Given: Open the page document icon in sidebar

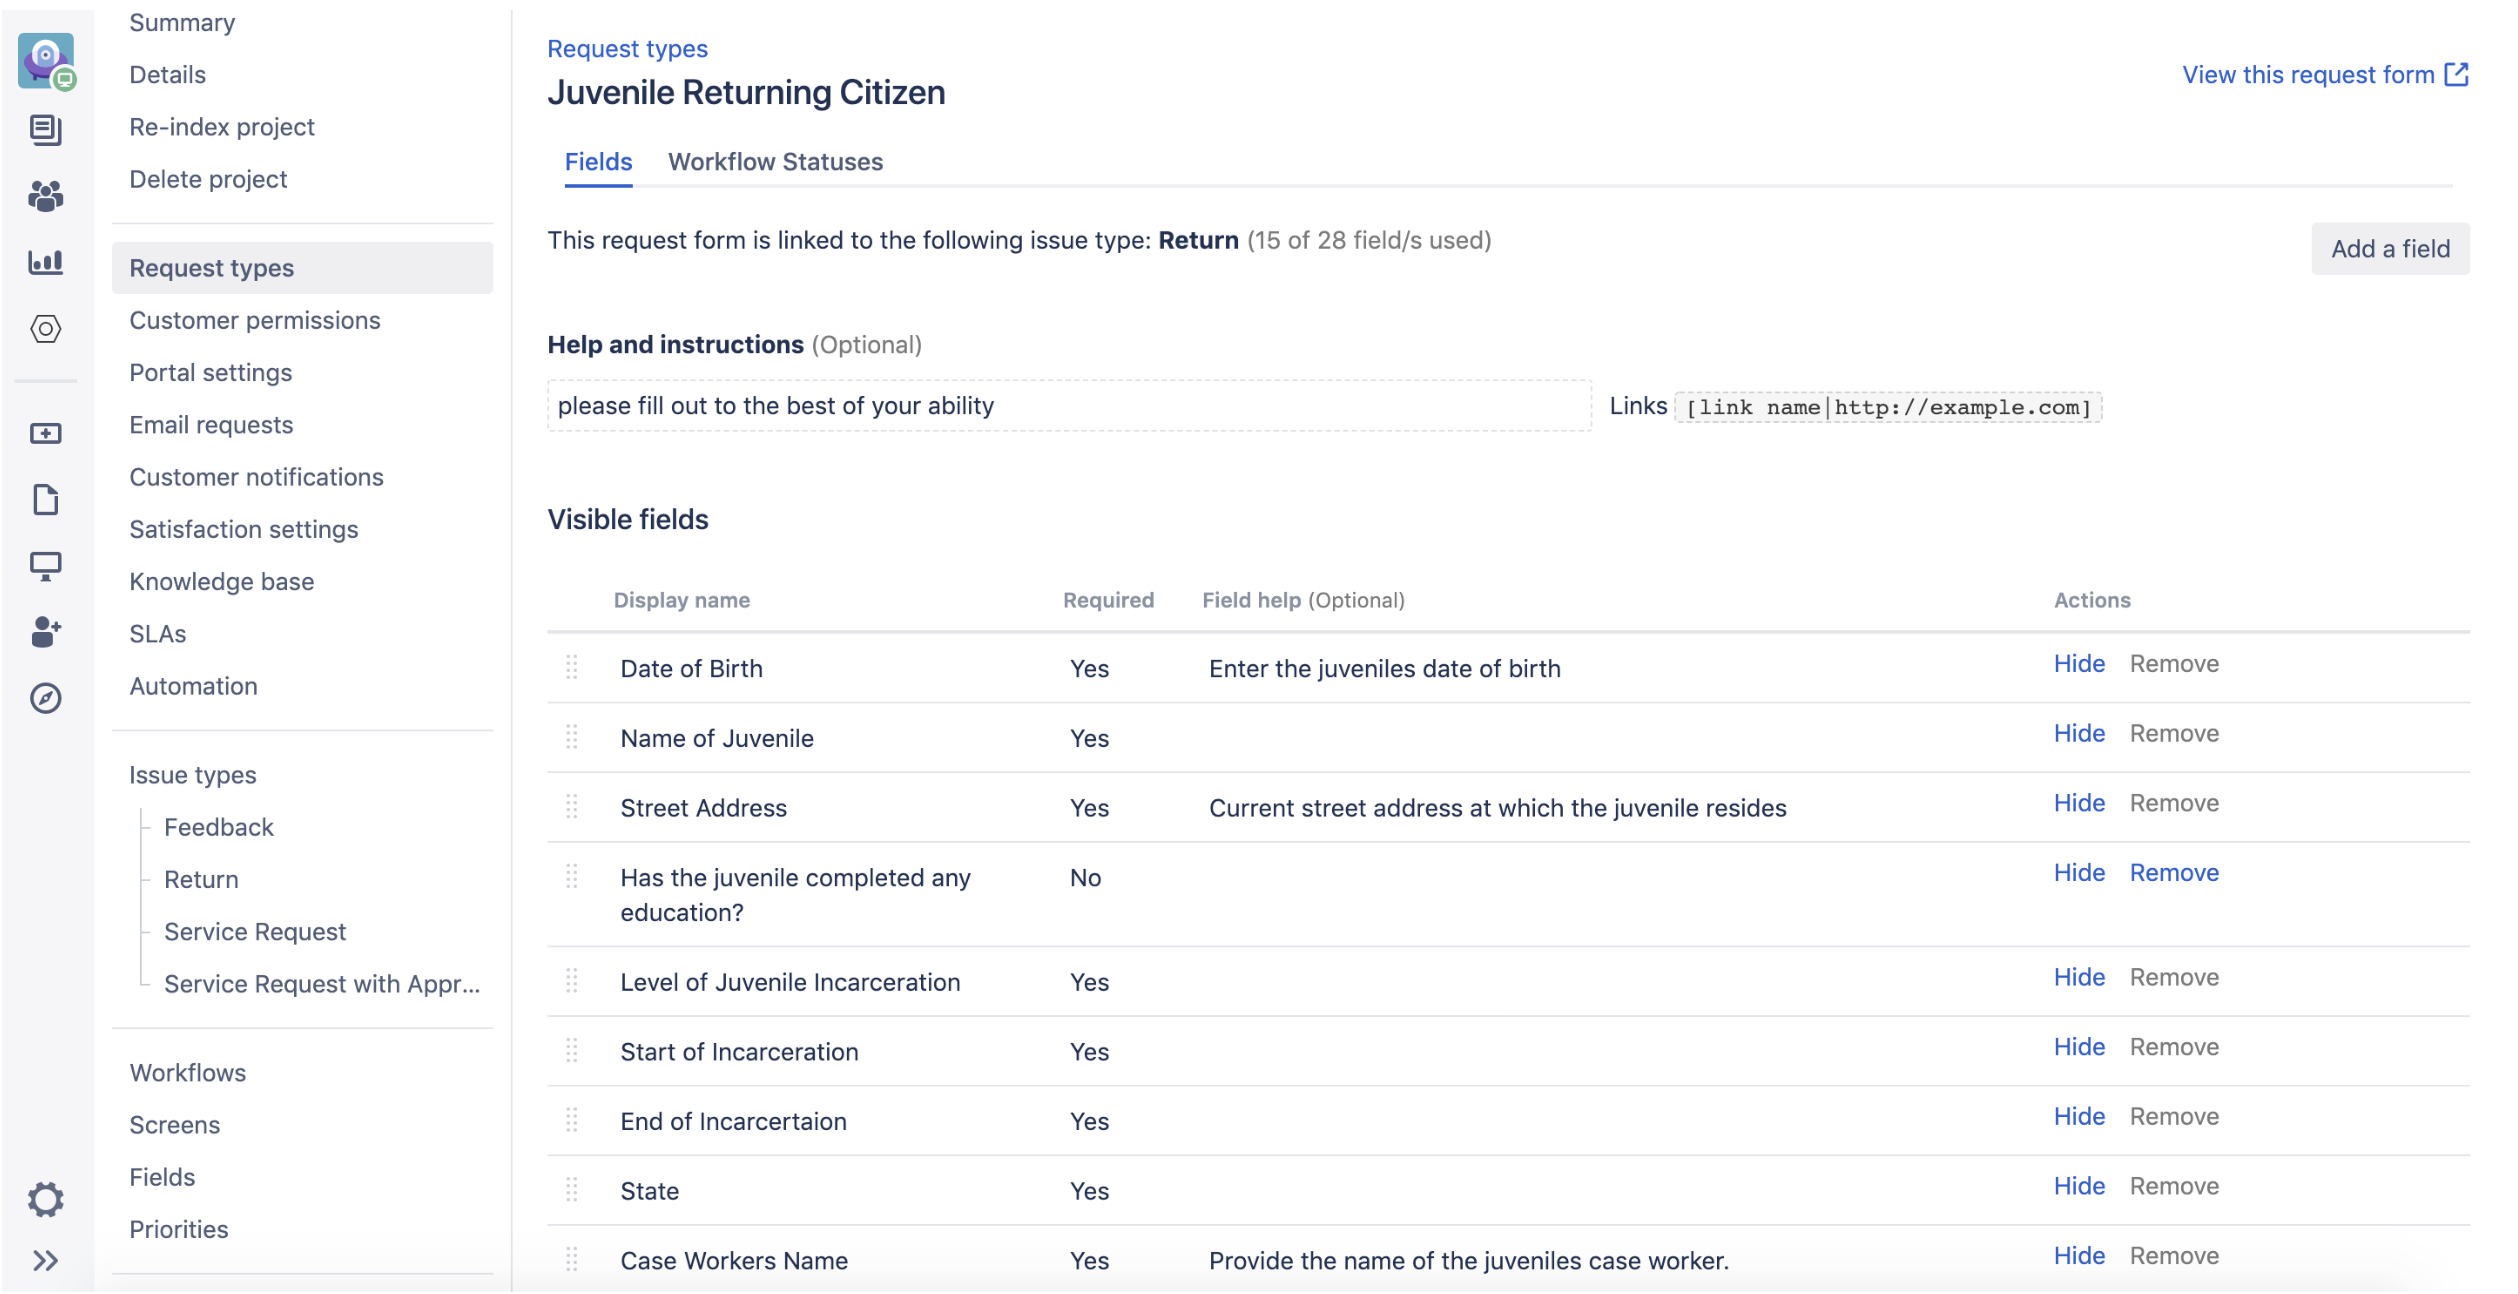Looking at the screenshot, I should click(46, 500).
